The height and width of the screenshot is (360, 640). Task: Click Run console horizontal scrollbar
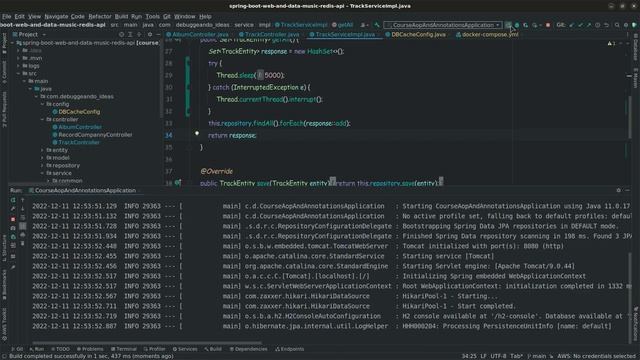pos(147,343)
